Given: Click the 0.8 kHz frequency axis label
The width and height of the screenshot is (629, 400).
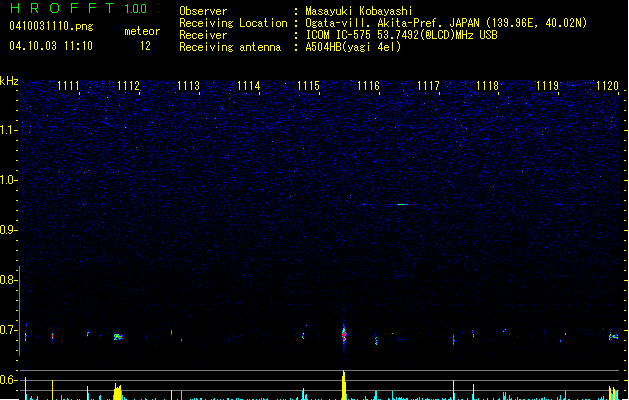Looking at the screenshot, I should 8,280.
